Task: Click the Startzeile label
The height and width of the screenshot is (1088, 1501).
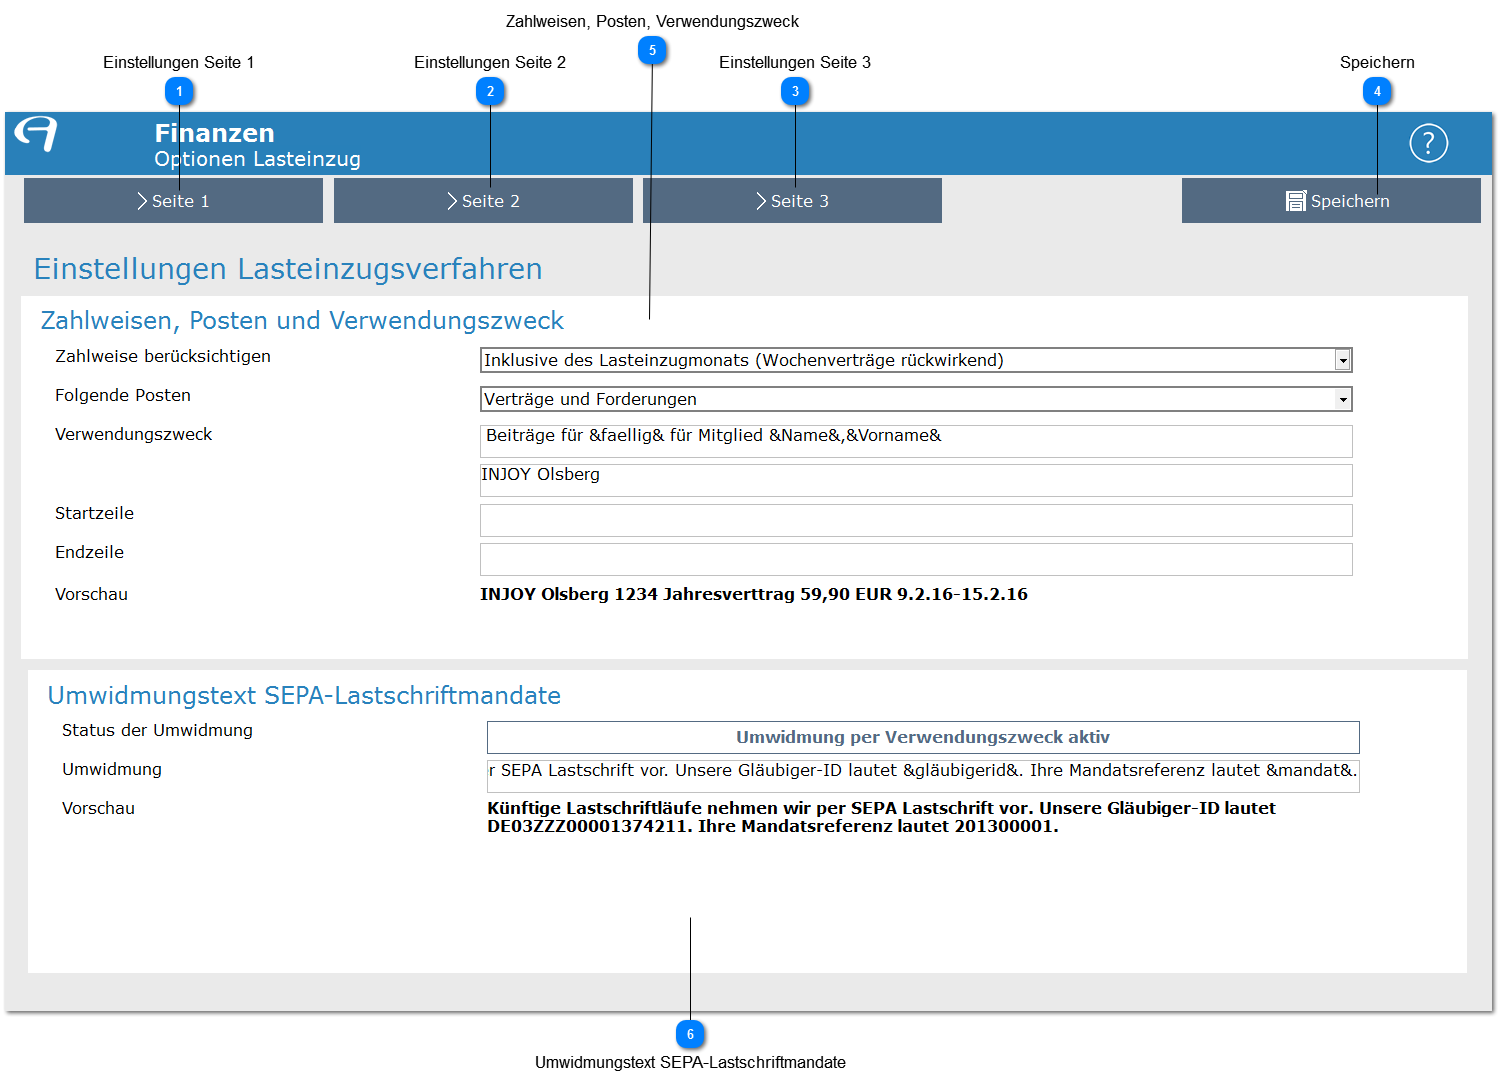Action: click(94, 513)
